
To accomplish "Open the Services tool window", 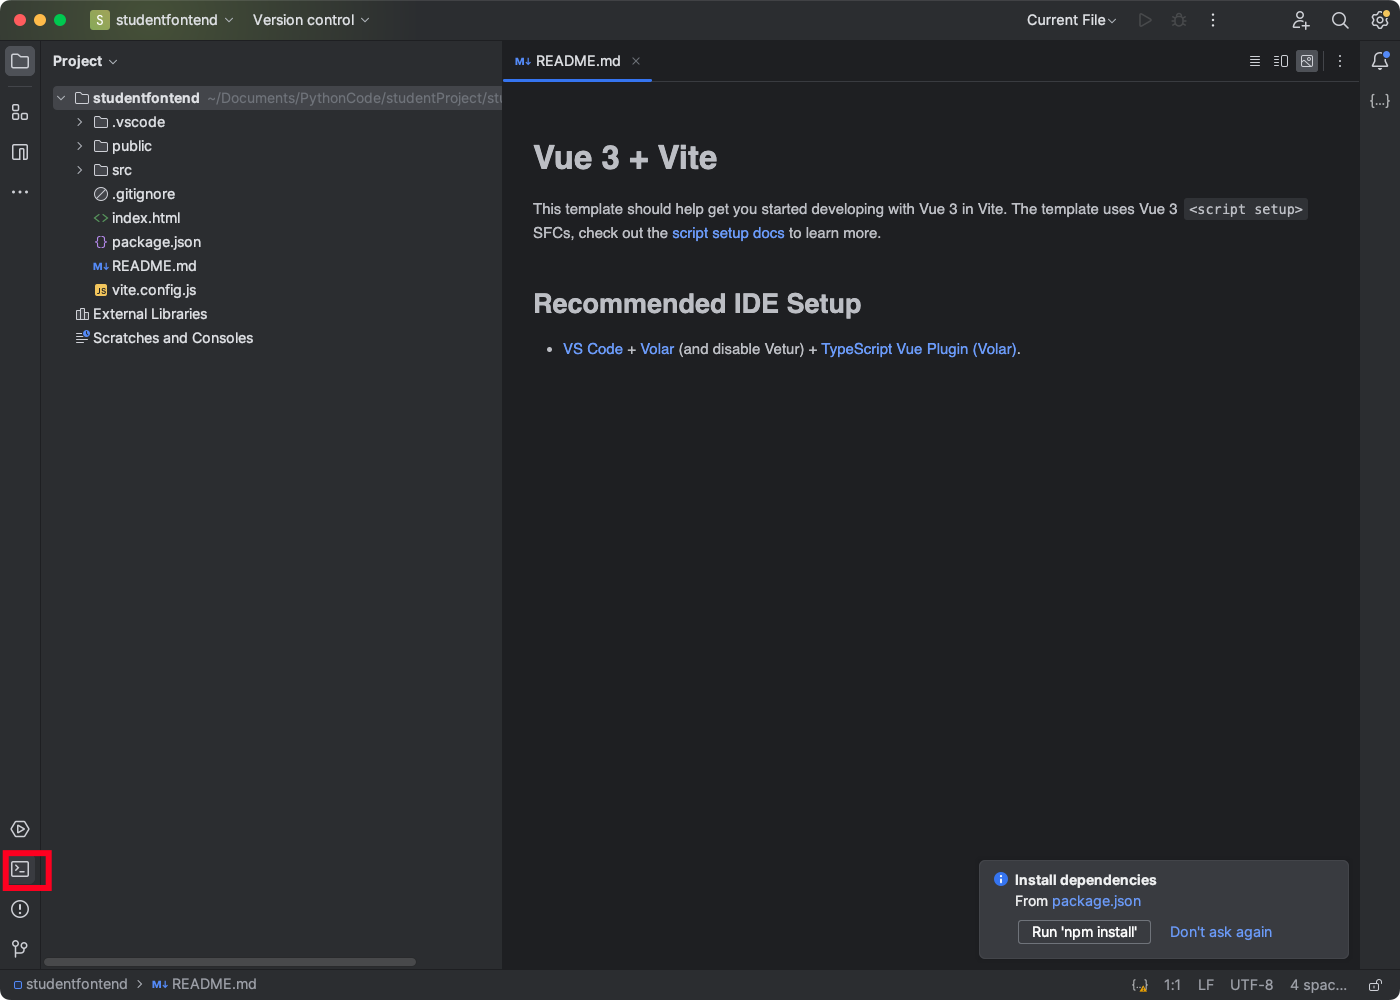I will pyautogui.click(x=20, y=829).
